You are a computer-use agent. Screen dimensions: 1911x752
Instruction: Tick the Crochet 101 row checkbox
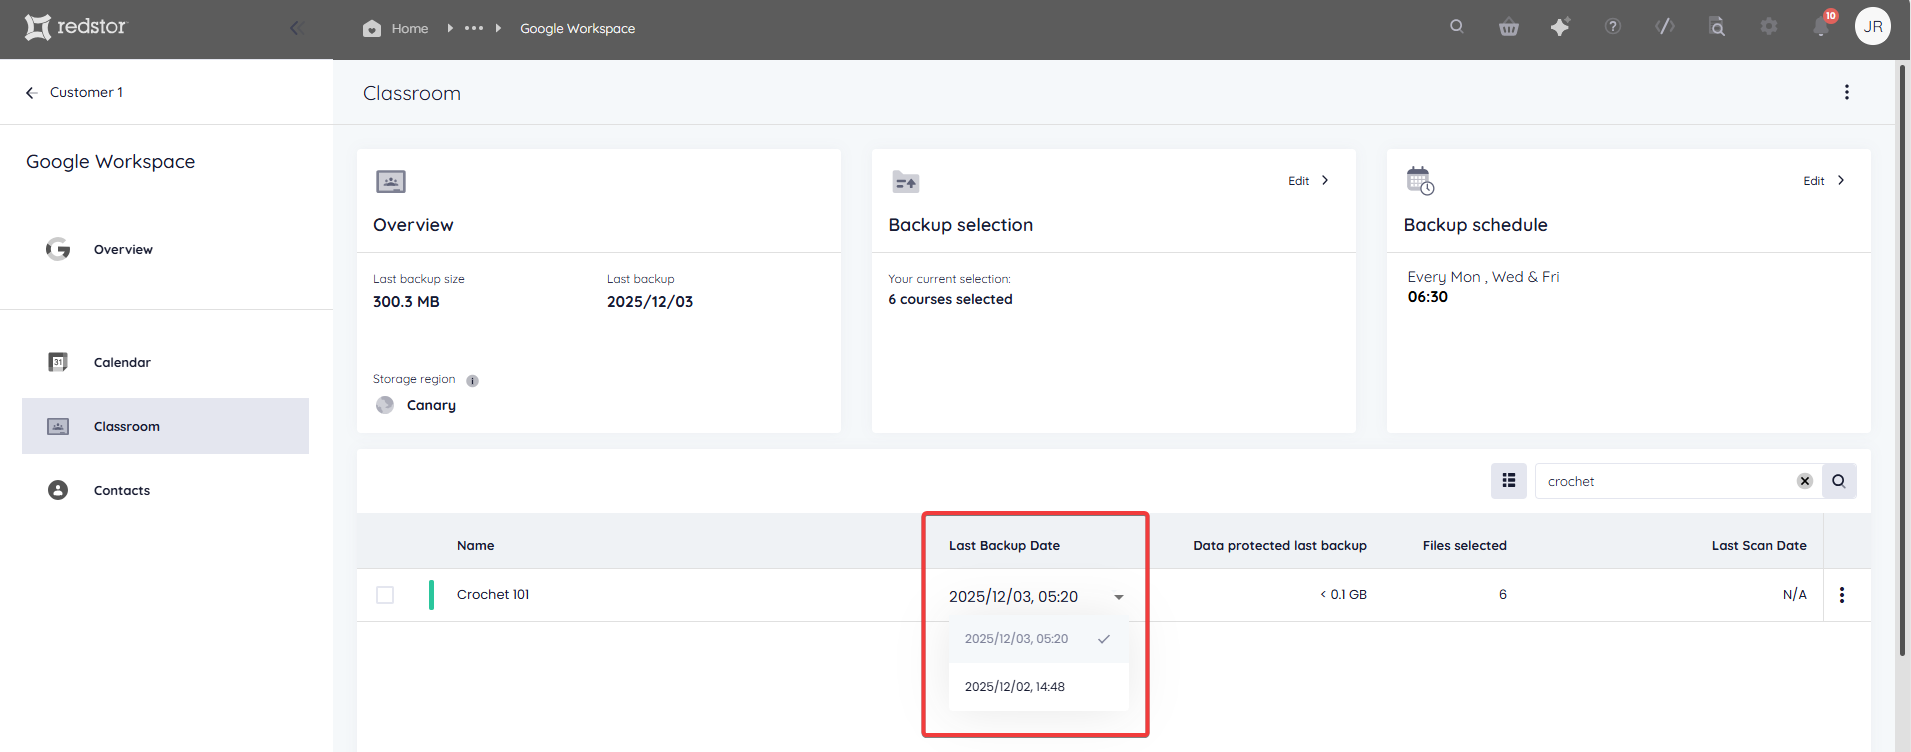(385, 595)
